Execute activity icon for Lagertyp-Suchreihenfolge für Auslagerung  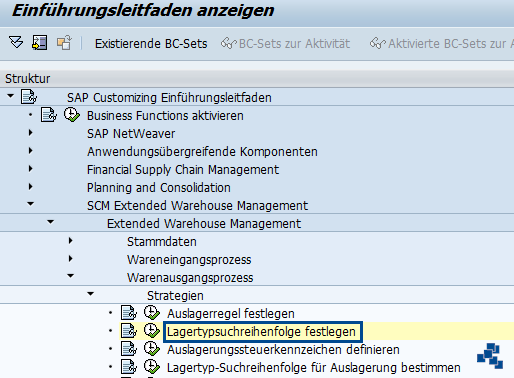pyautogui.click(x=152, y=367)
